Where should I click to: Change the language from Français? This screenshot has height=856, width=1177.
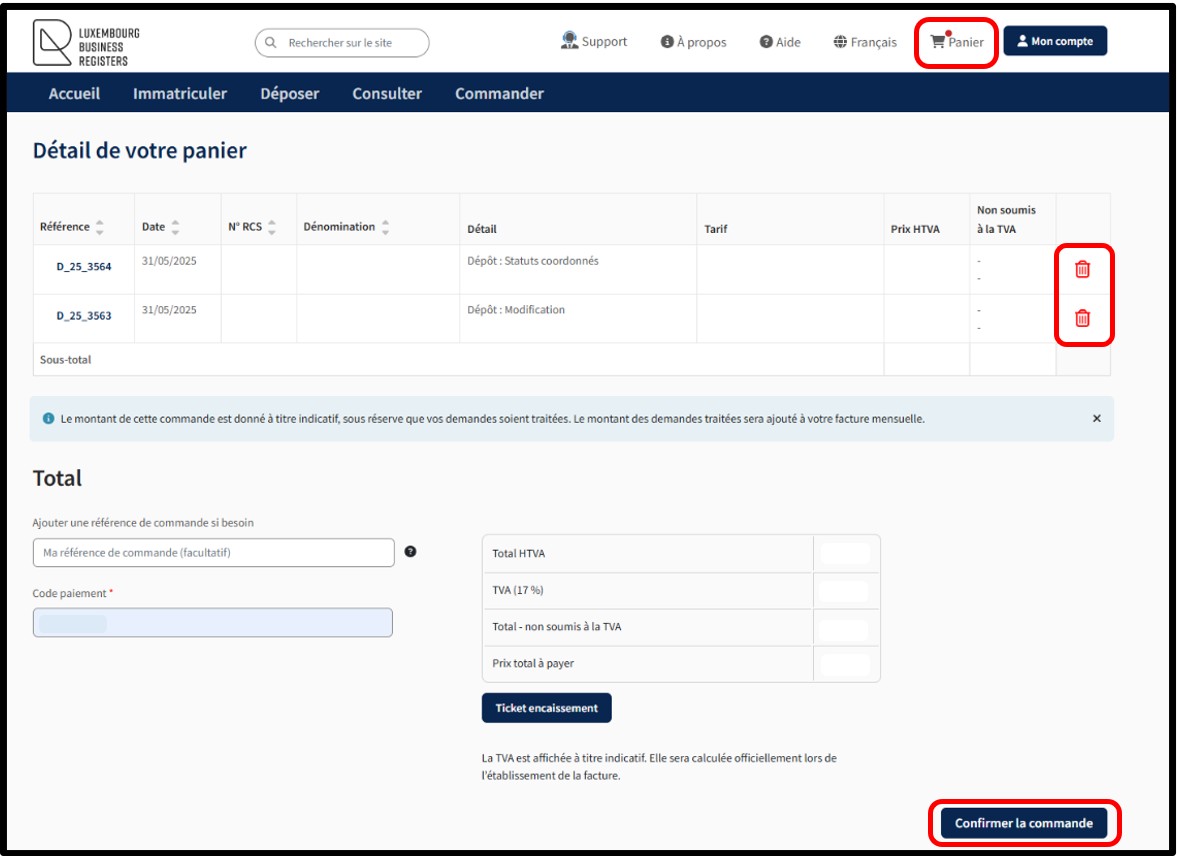coord(865,42)
